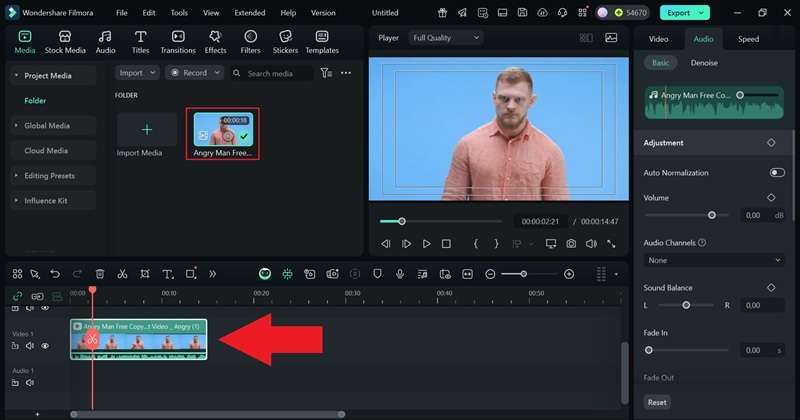Open the Effects tab
The height and width of the screenshot is (420, 800).
point(215,42)
